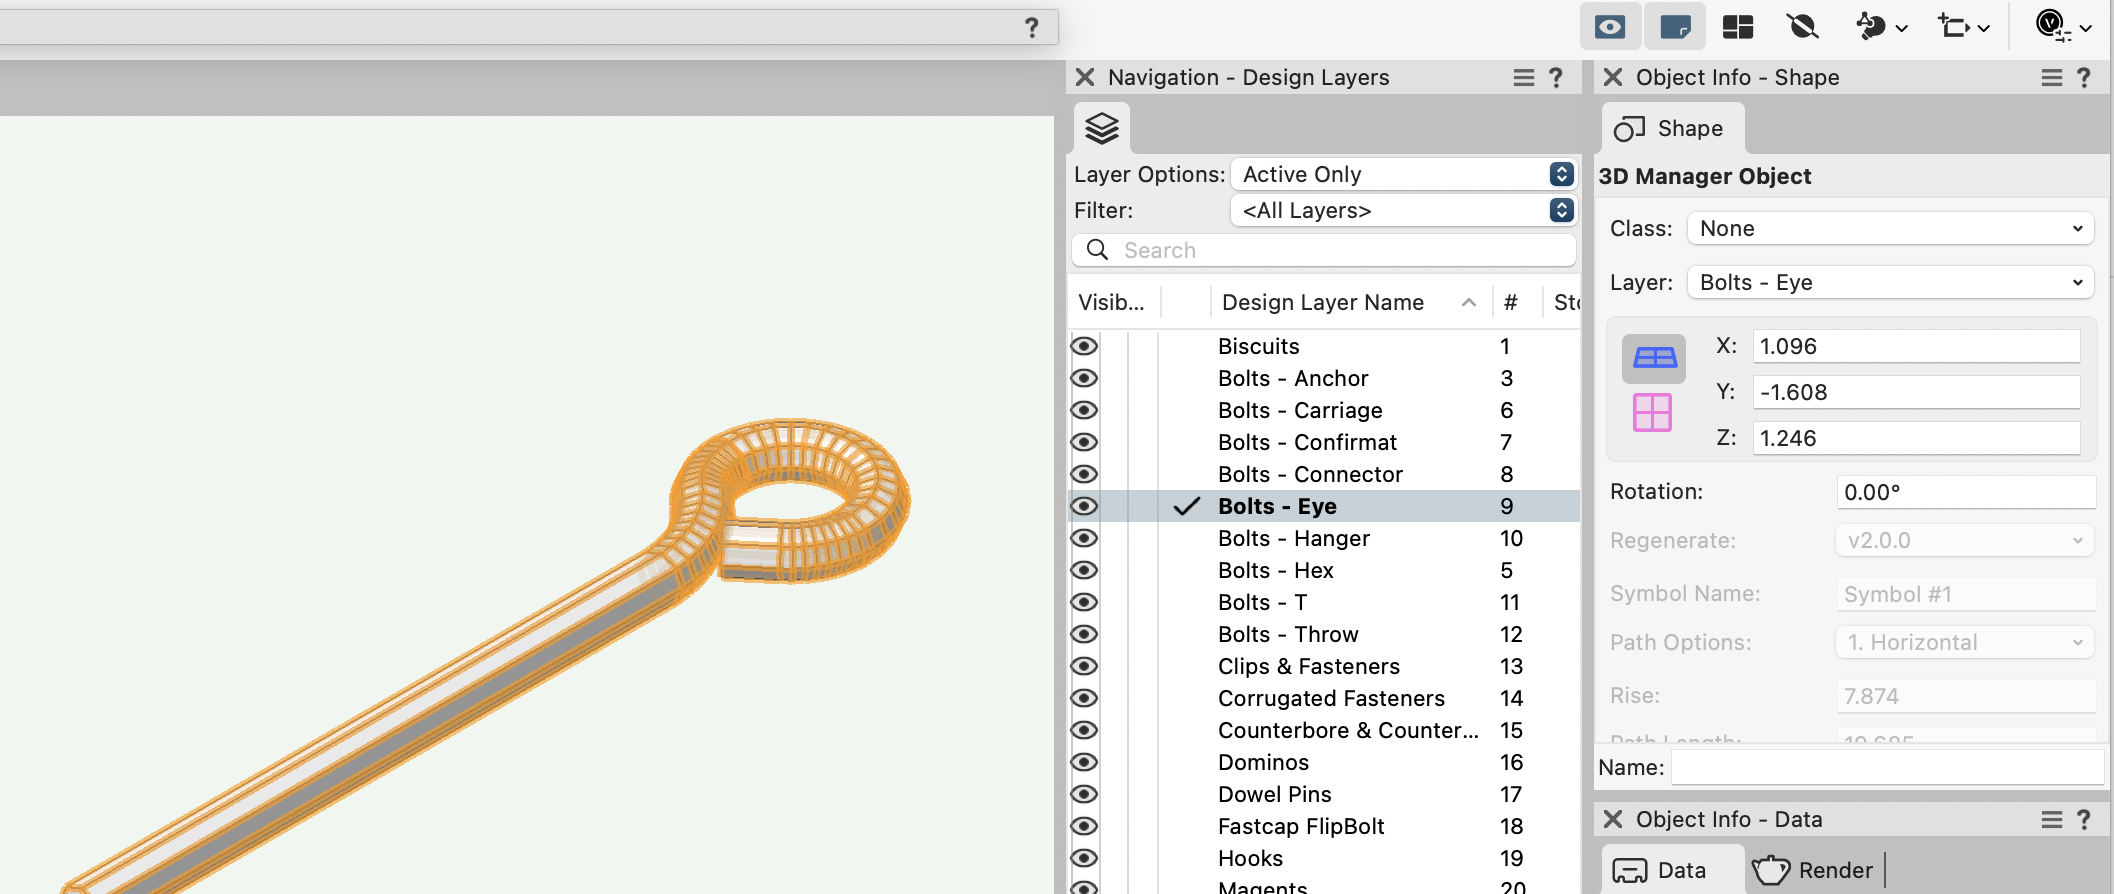
Task: Expand the Layer dropdown set to Bolts - Eye
Action: point(1890,282)
